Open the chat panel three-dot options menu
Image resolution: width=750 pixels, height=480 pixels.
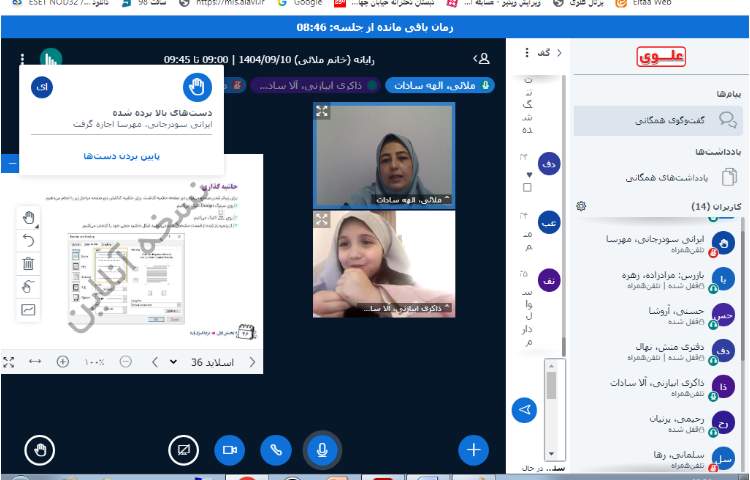tap(527, 53)
